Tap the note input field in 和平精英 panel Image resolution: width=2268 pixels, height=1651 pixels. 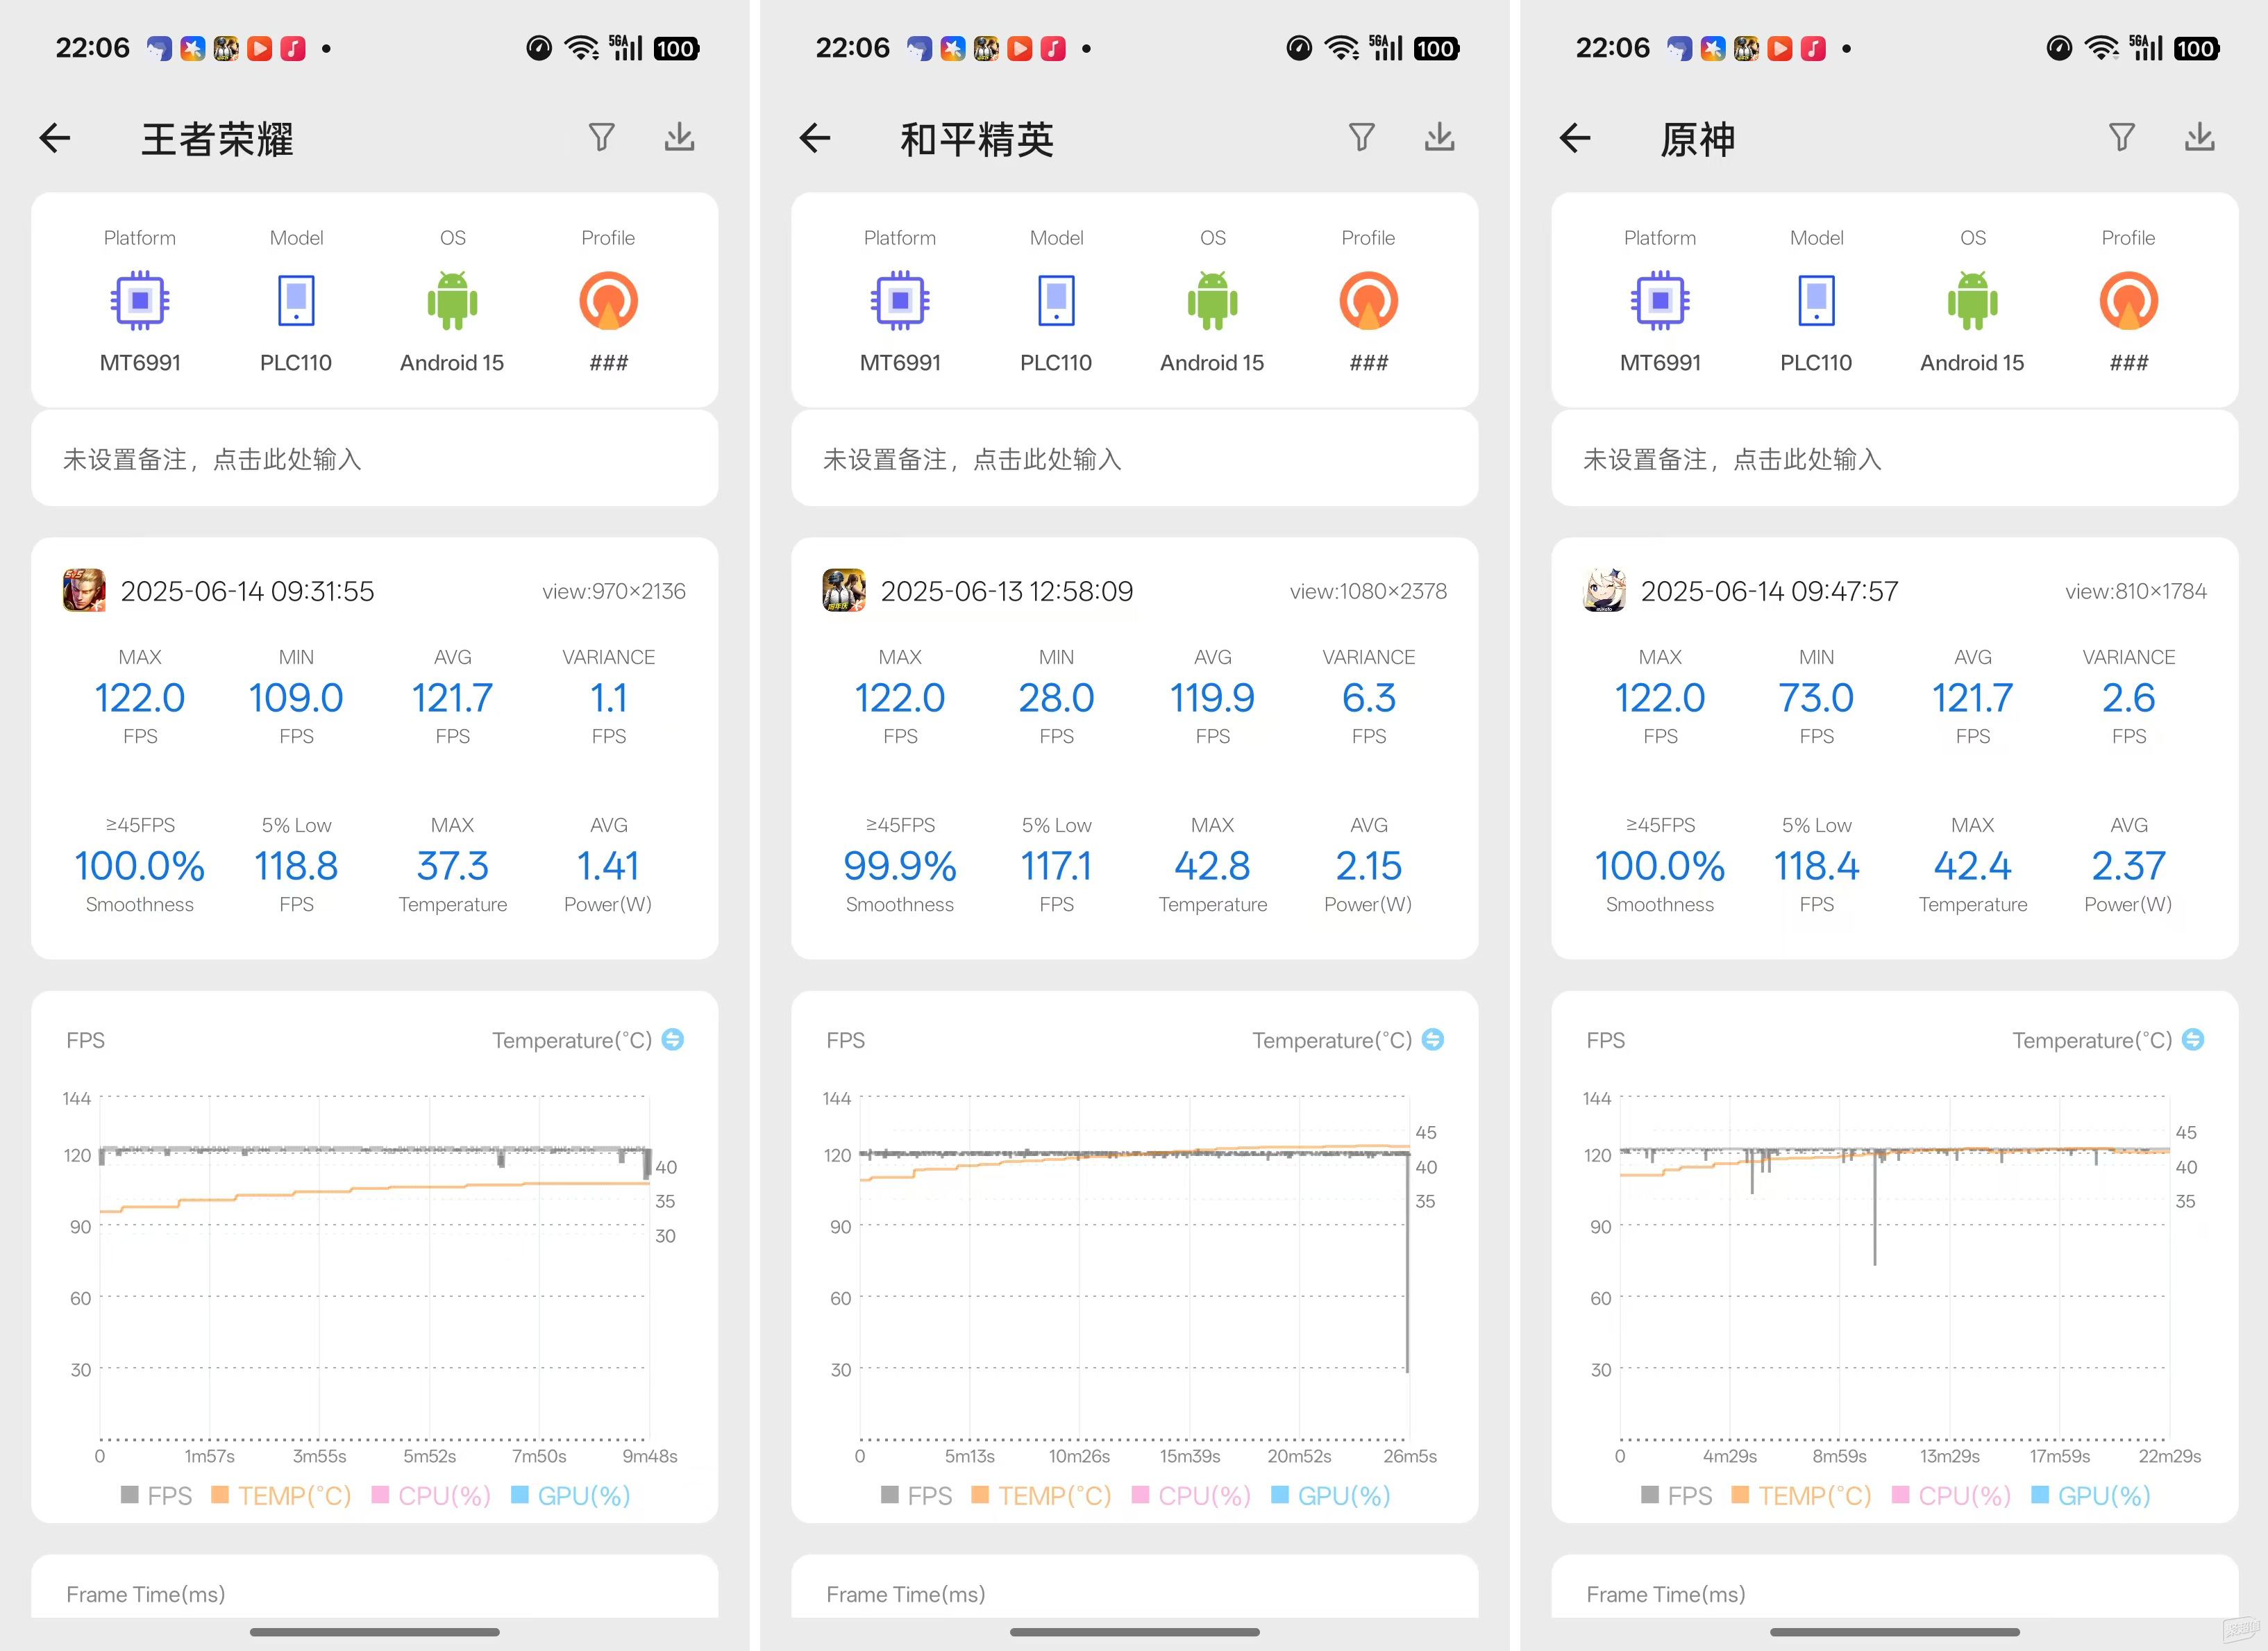tap(1134, 459)
